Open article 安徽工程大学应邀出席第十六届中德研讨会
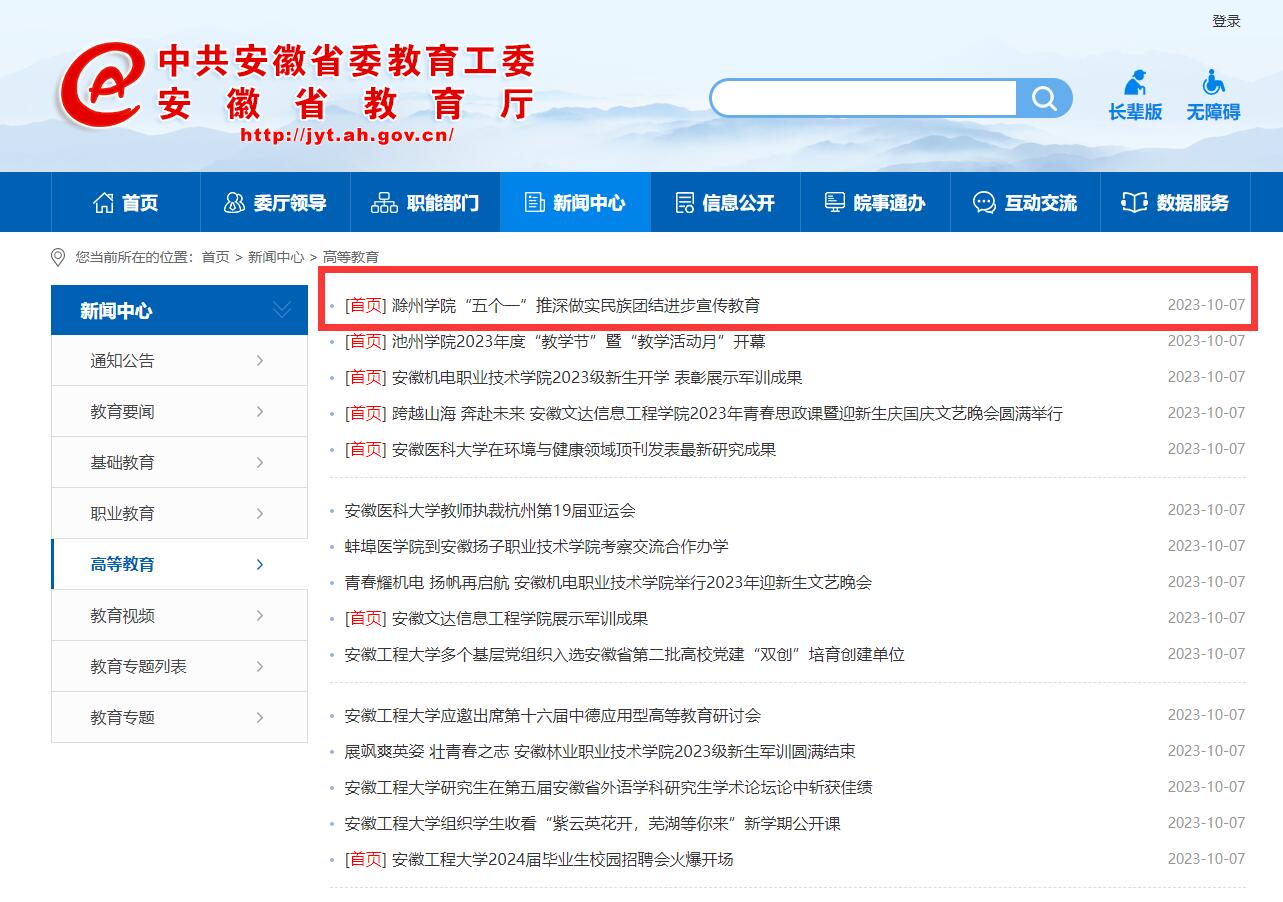The width and height of the screenshot is (1283, 902). click(x=553, y=715)
